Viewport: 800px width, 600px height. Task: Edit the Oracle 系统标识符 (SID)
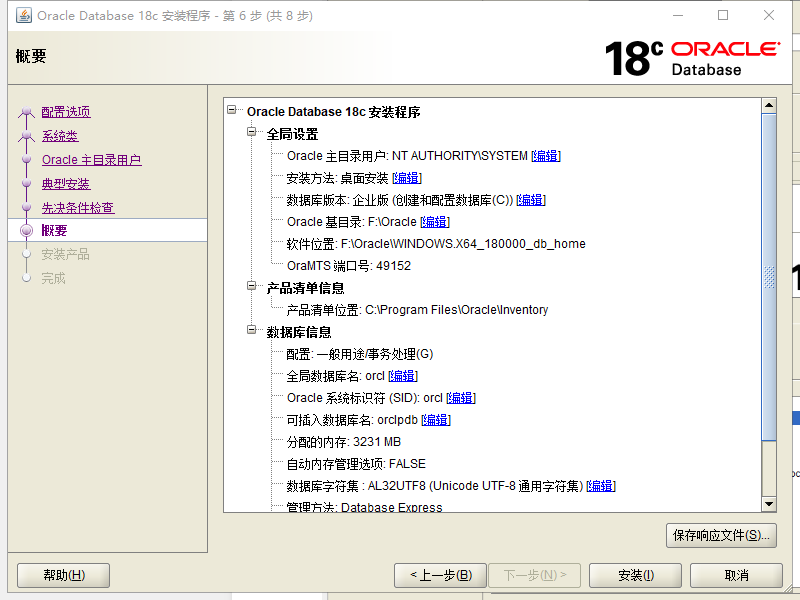tap(461, 398)
